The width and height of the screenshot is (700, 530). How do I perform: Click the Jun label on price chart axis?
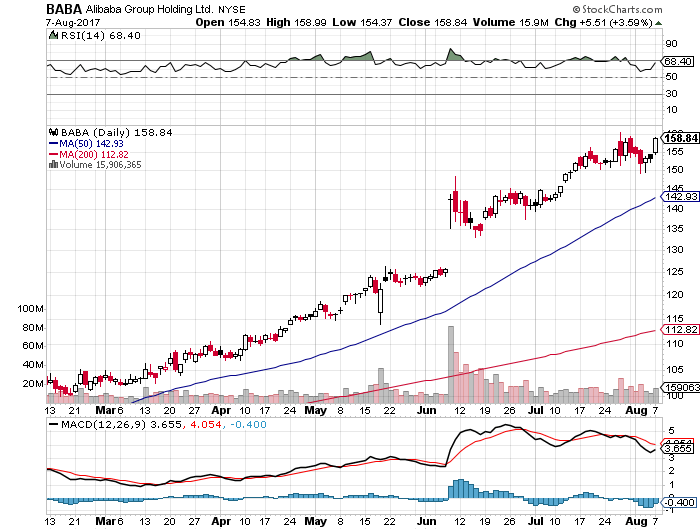pyautogui.click(x=426, y=410)
